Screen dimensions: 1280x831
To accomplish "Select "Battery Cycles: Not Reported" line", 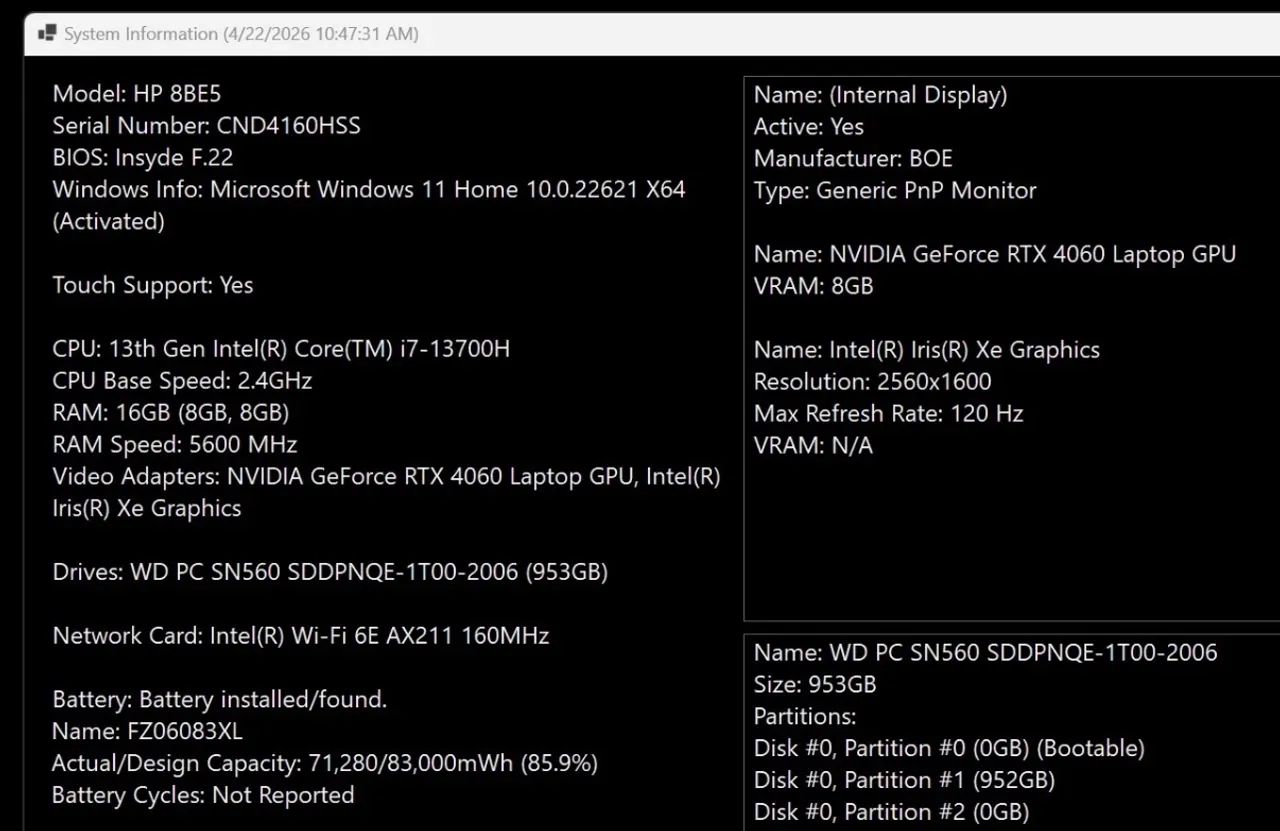I will pyautogui.click(x=203, y=796).
